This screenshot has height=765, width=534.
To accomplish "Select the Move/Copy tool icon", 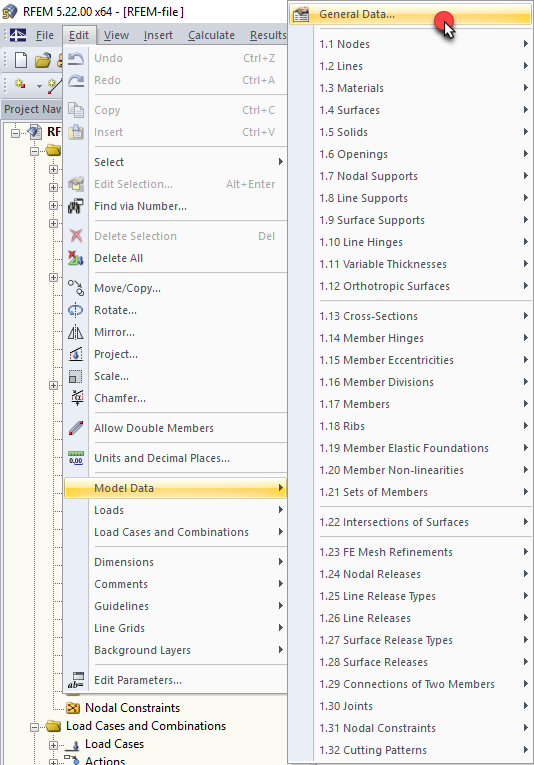I will pos(76,288).
